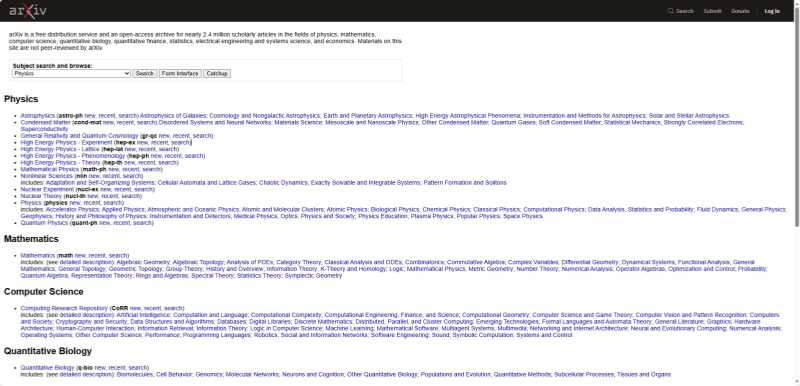Open the Robotics link

point(266,335)
